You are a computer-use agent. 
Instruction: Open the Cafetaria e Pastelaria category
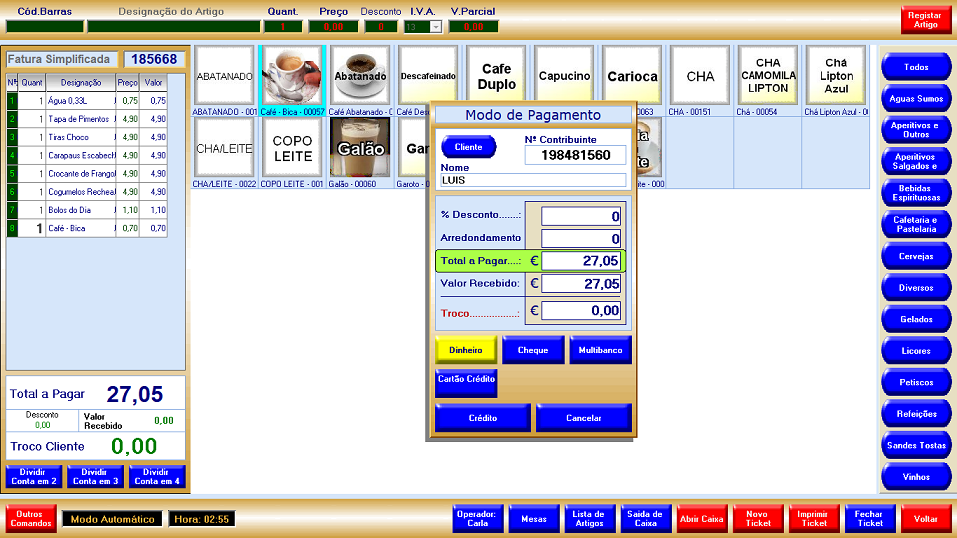[x=916, y=225]
